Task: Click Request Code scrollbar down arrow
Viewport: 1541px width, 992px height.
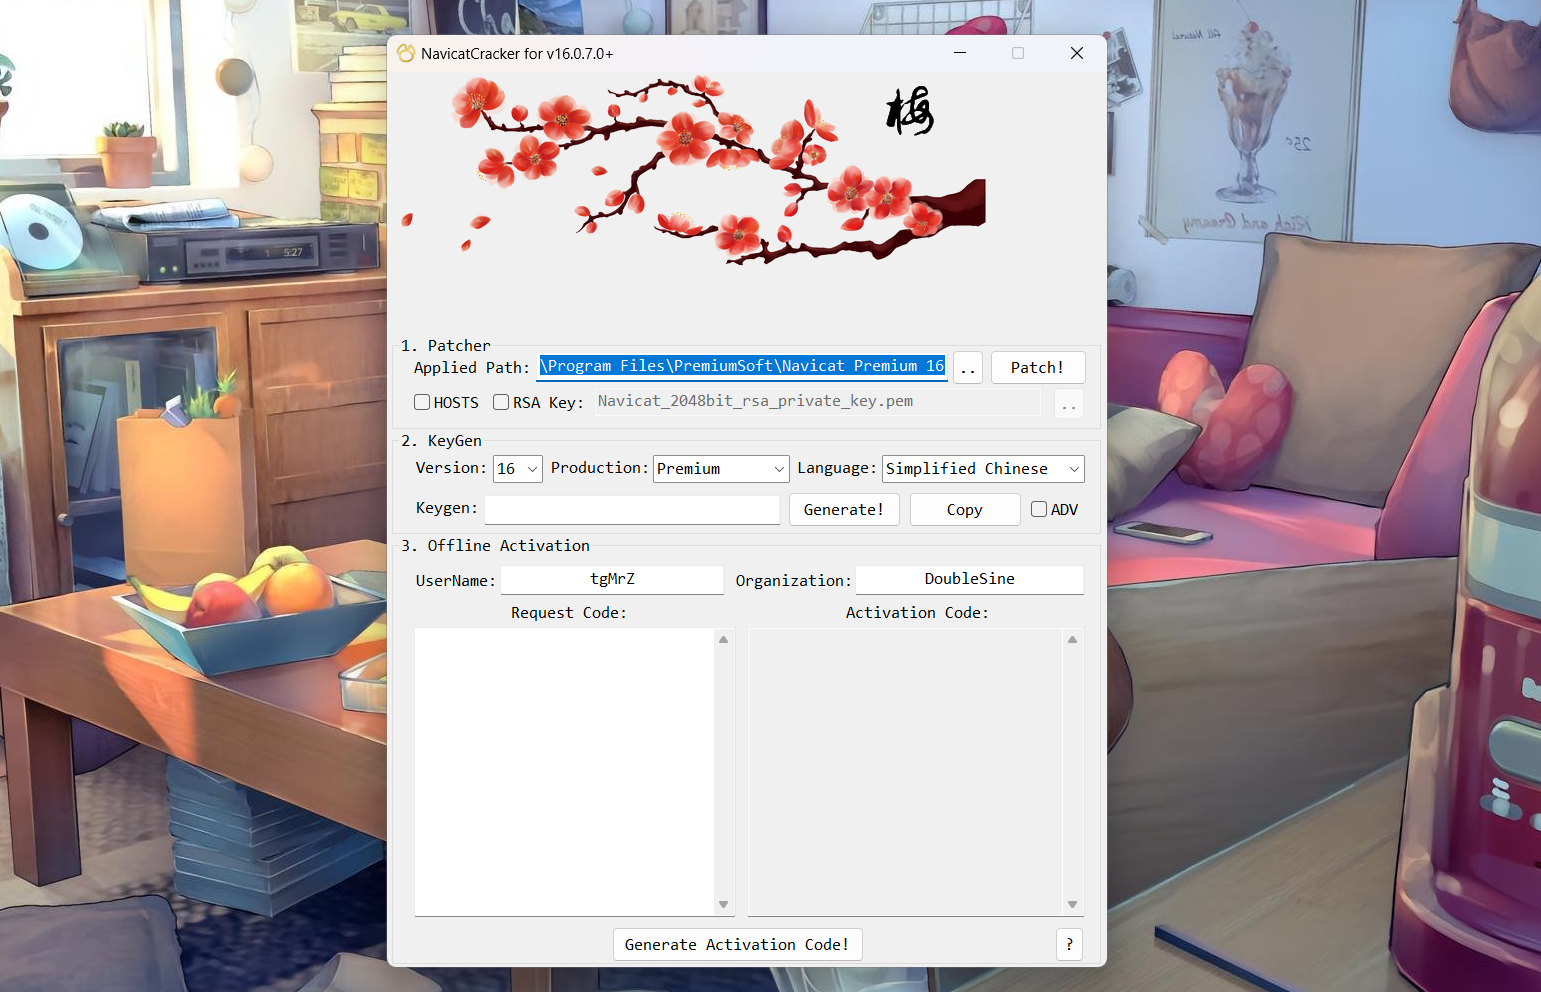Action: [724, 904]
